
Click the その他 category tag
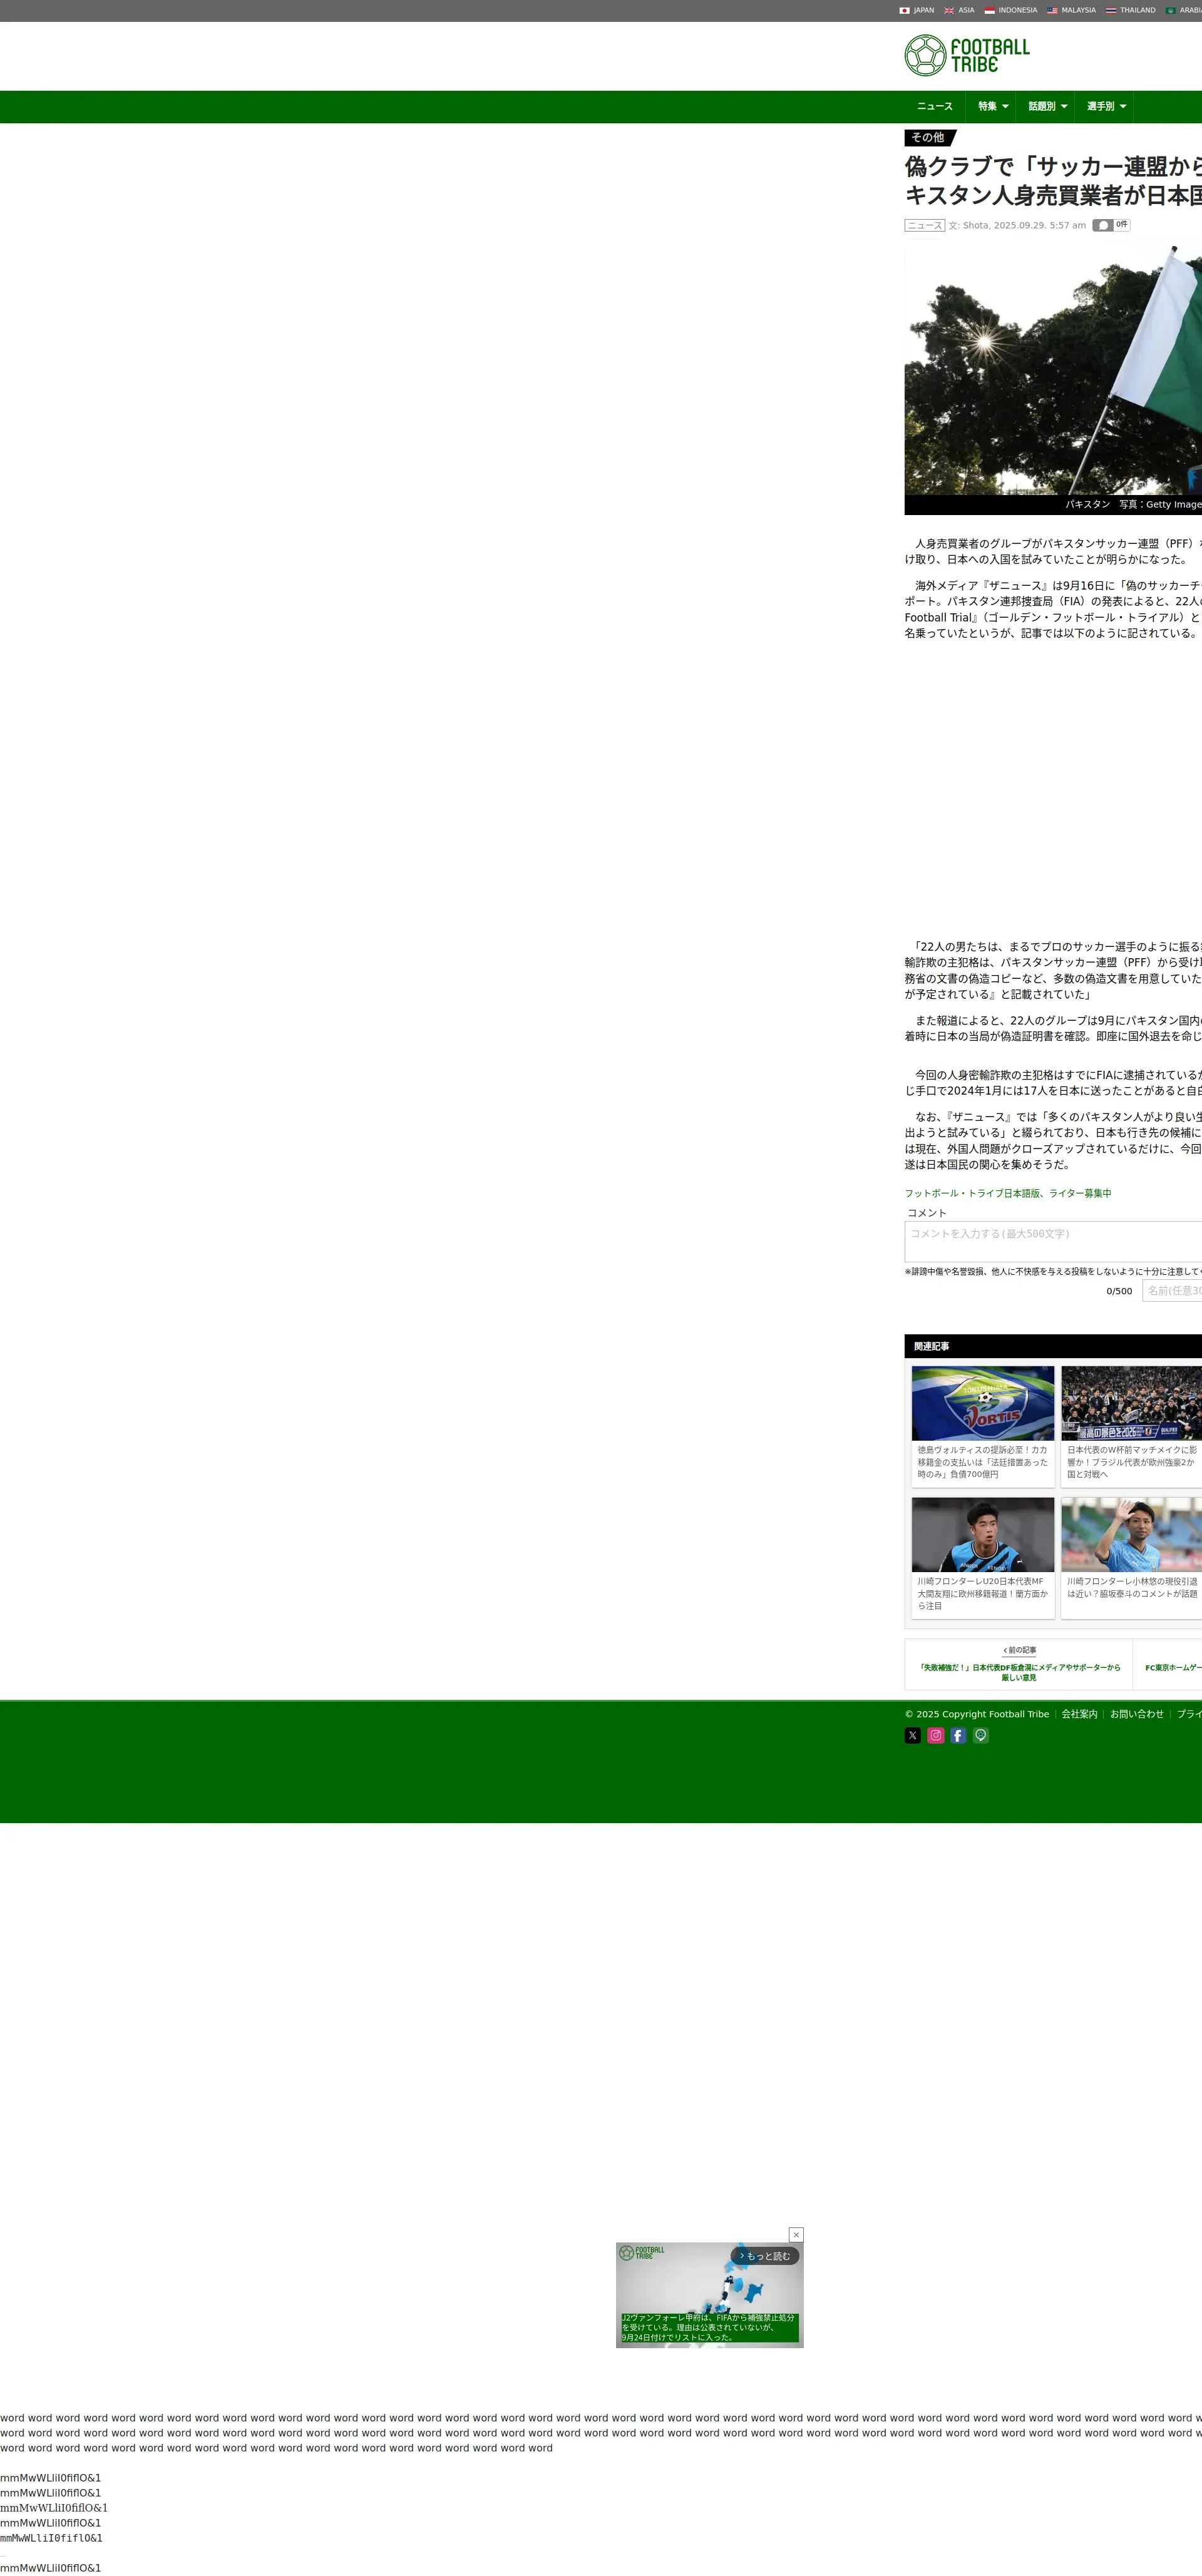pos(928,137)
